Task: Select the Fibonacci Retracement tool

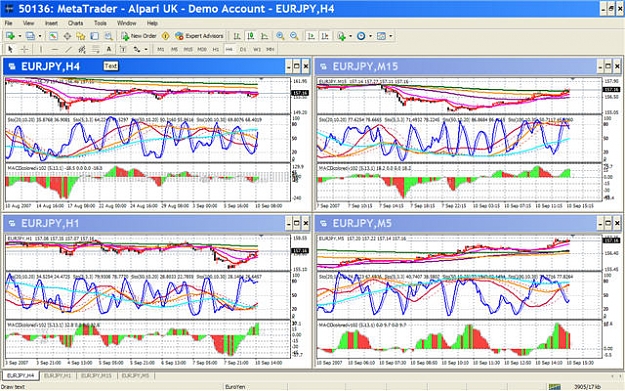Action: coord(96,49)
